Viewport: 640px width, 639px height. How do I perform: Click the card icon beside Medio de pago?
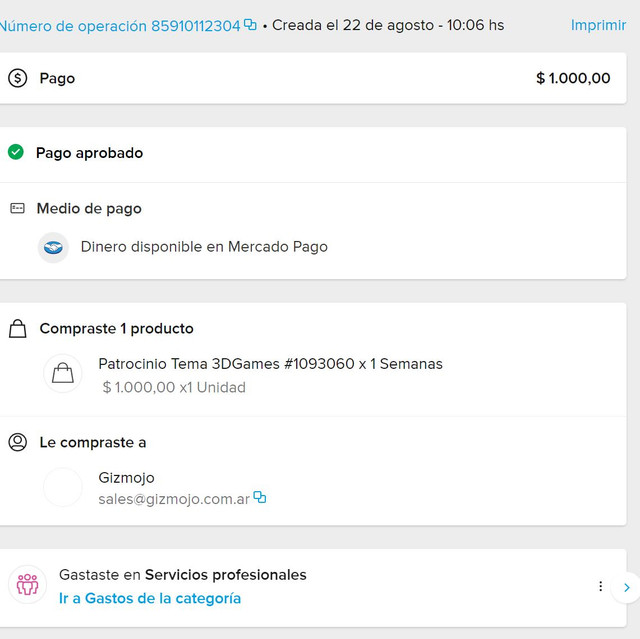tap(17, 209)
